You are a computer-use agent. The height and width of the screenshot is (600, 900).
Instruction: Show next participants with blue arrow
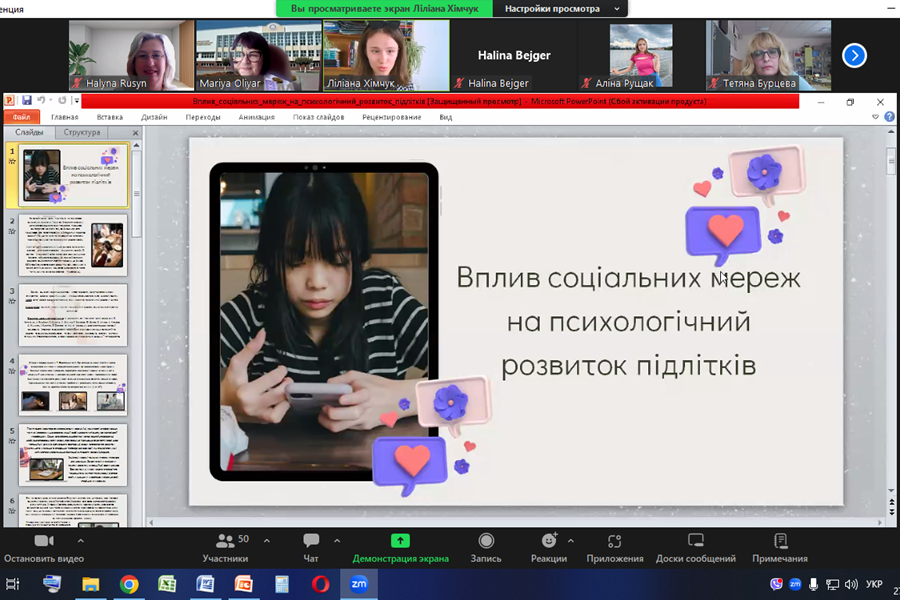[x=854, y=55]
